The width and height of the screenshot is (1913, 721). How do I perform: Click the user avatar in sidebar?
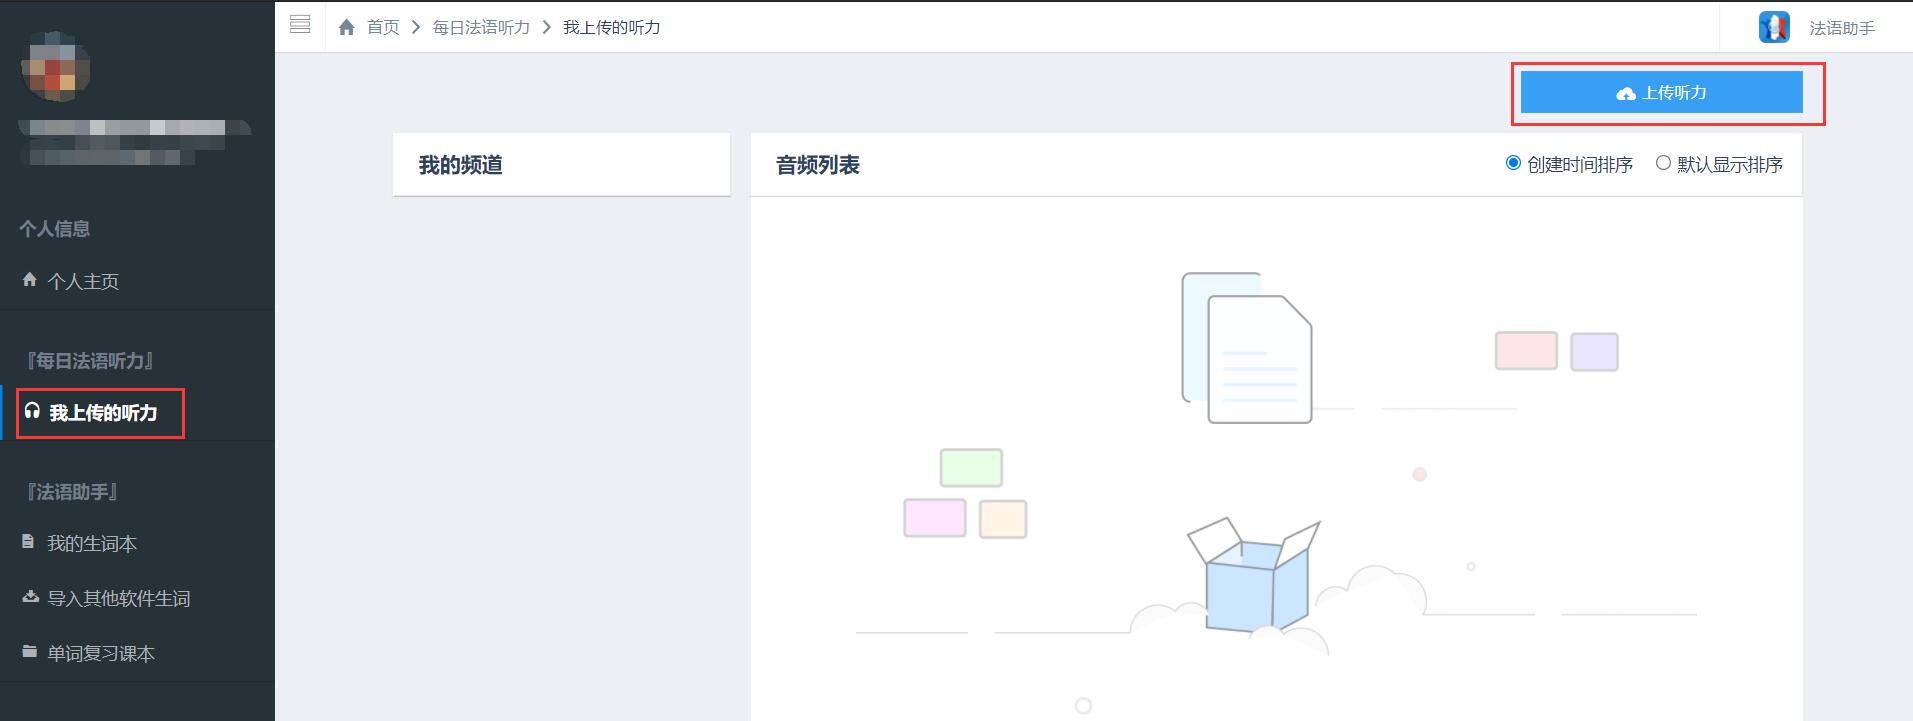pos(56,67)
